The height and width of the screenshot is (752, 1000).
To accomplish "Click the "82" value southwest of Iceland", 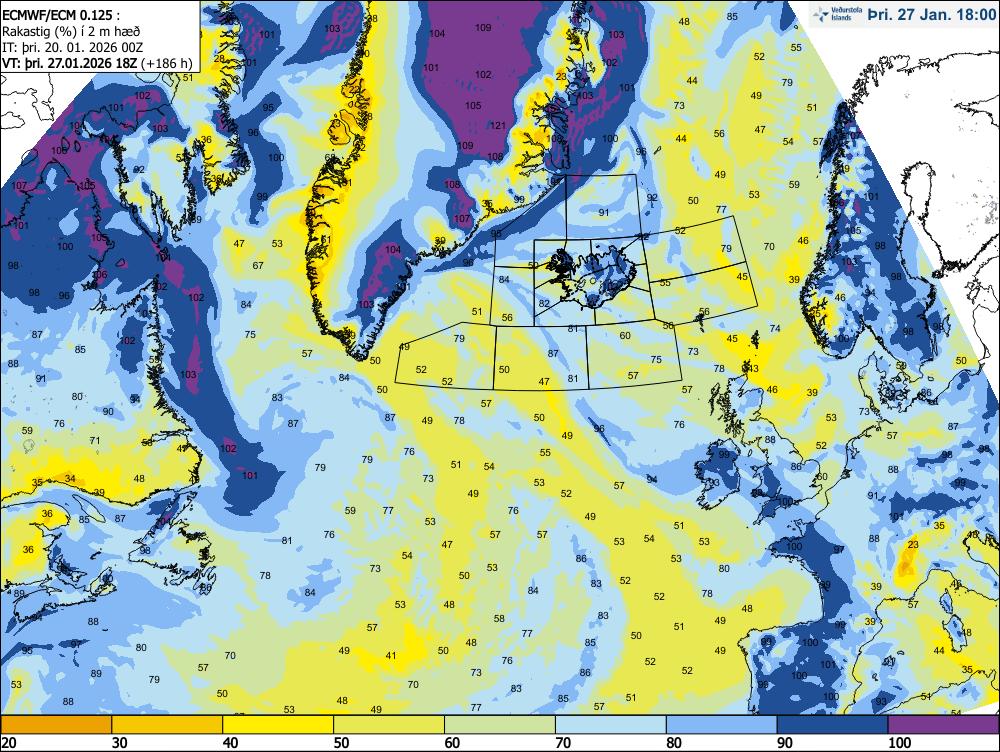I will pos(544,304).
